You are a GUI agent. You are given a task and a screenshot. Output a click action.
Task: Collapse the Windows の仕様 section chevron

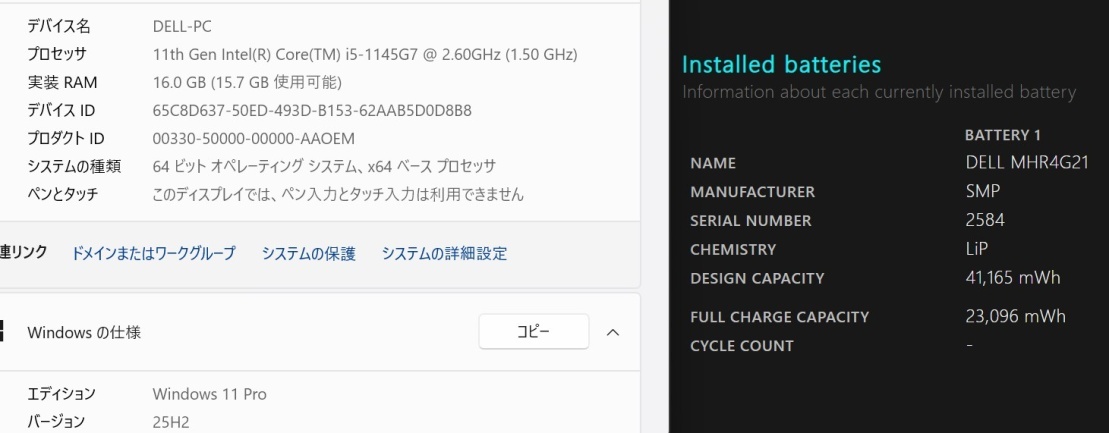[x=614, y=332]
